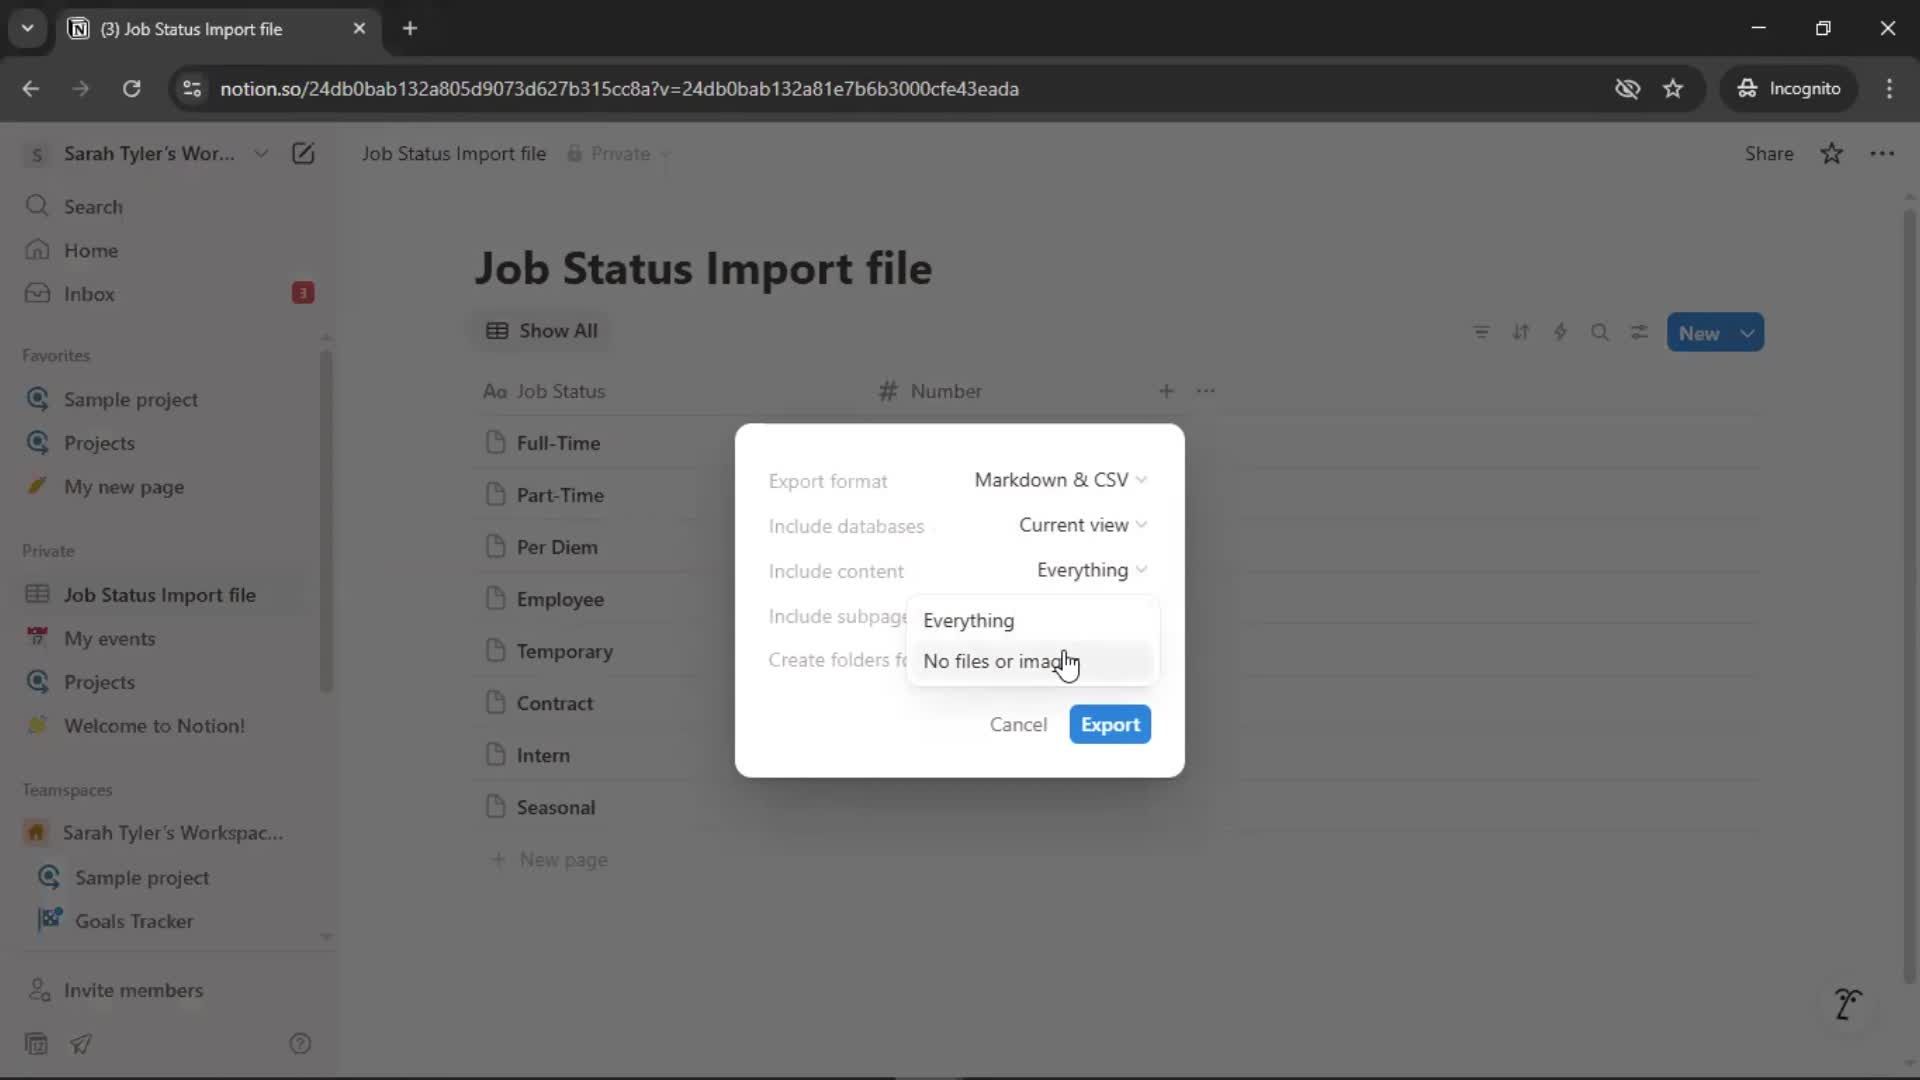Bookmark this tab with star
Screen dimensions: 1920x1080
click(x=1673, y=88)
